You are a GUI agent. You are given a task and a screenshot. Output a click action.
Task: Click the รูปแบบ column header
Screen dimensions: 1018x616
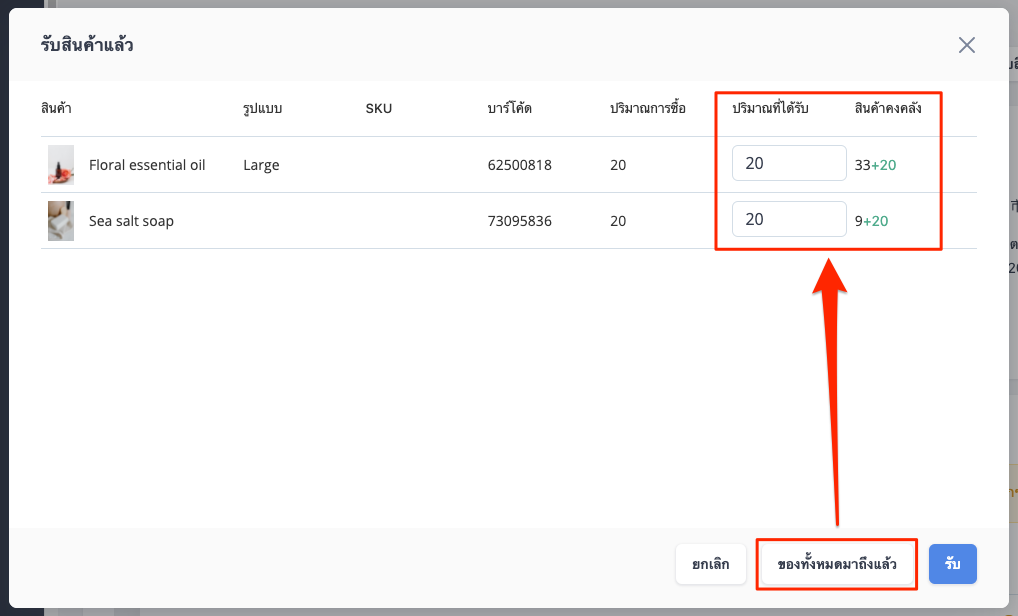click(x=262, y=108)
